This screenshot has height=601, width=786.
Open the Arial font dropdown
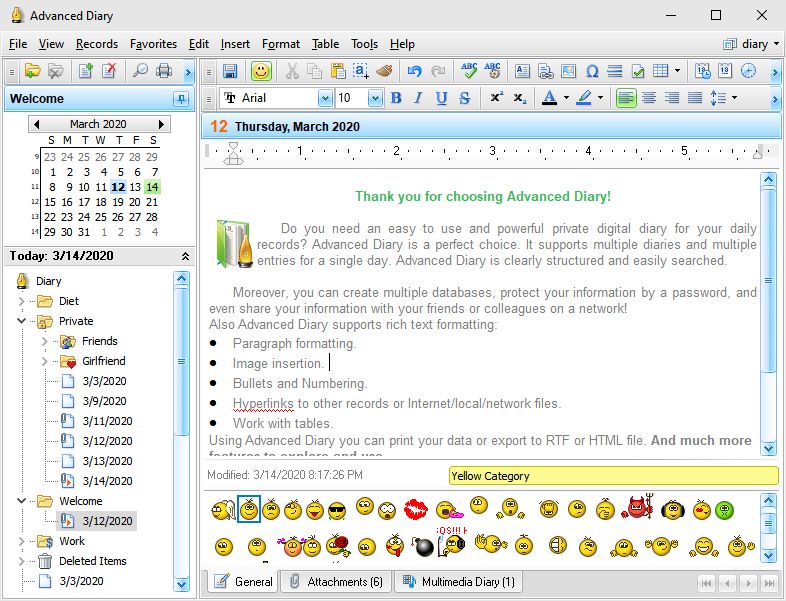tap(325, 98)
